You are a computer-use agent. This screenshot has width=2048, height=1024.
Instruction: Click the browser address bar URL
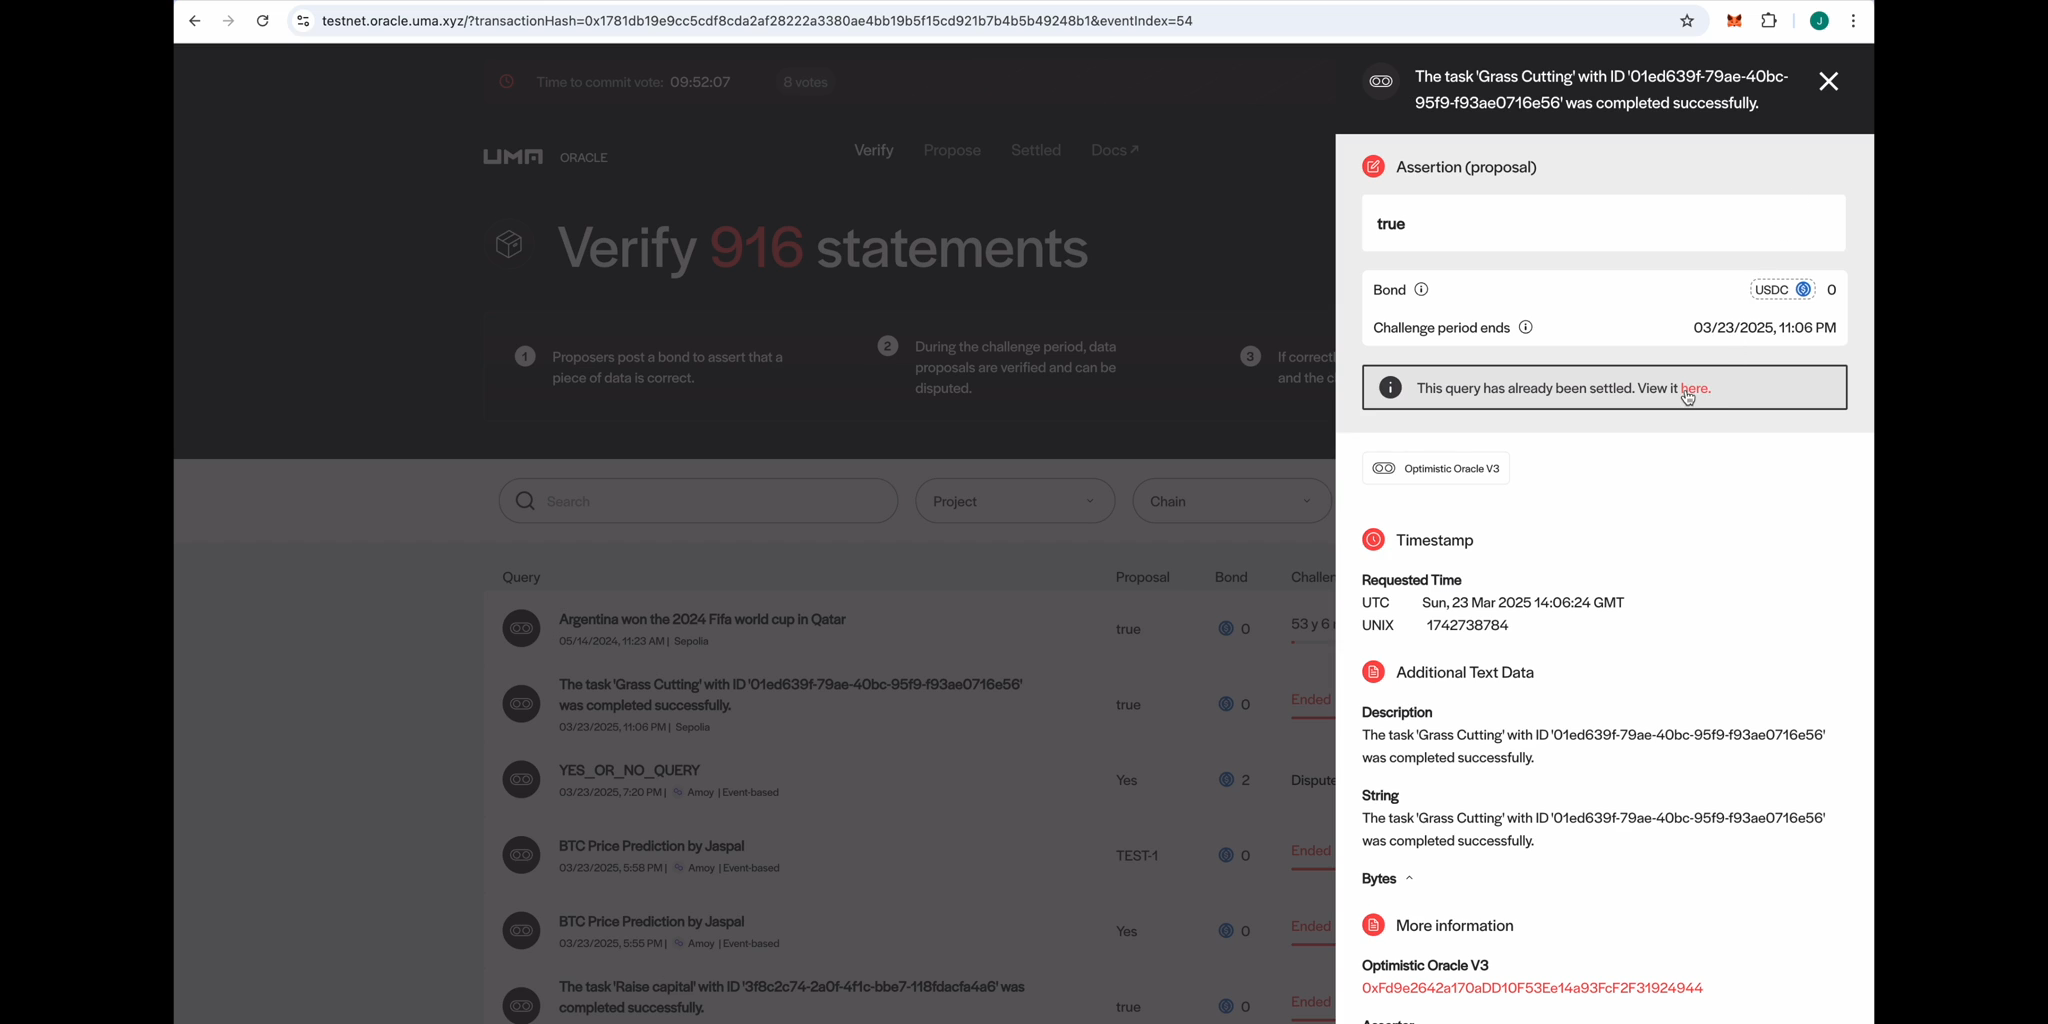[757, 21]
